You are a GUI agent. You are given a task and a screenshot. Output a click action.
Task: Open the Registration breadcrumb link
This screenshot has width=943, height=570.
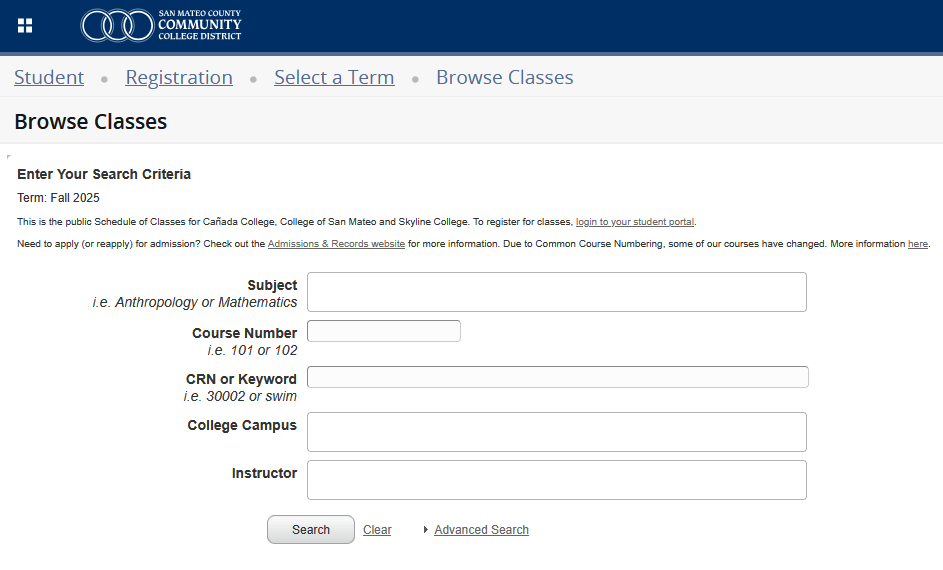click(x=179, y=77)
